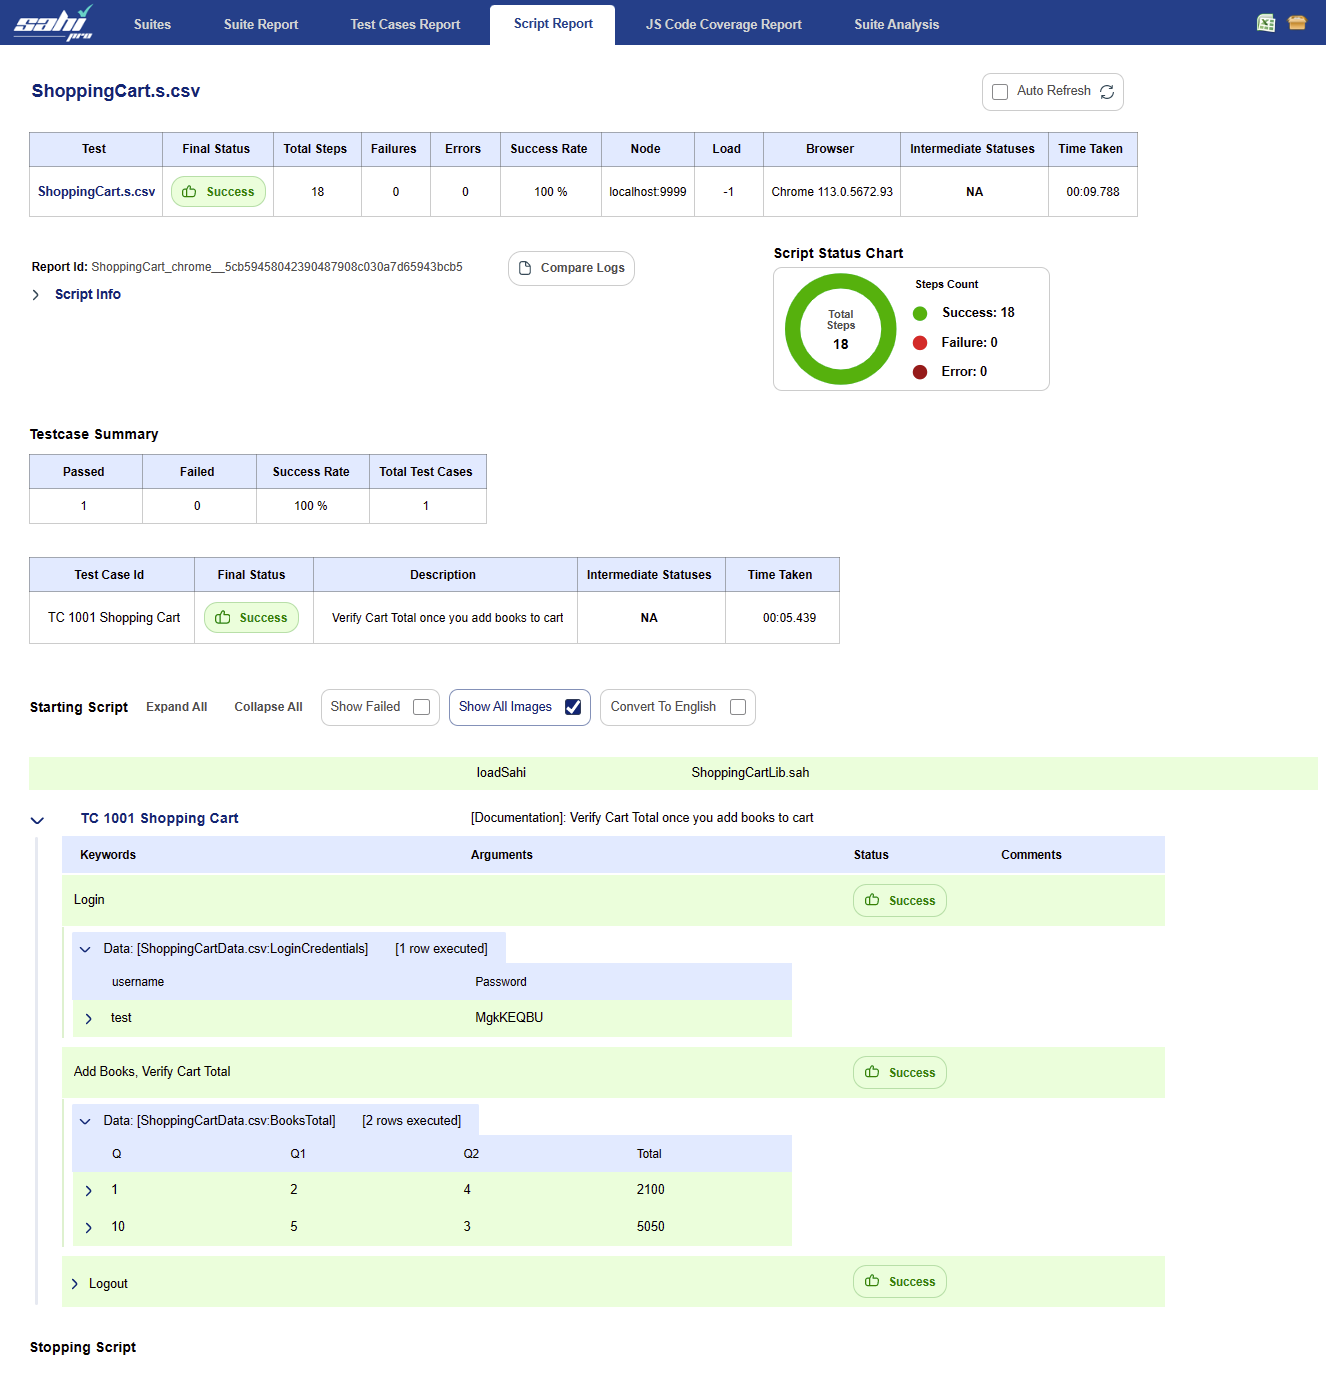Uncheck the Show All Images checkbox
1326x1373 pixels.
click(x=573, y=707)
